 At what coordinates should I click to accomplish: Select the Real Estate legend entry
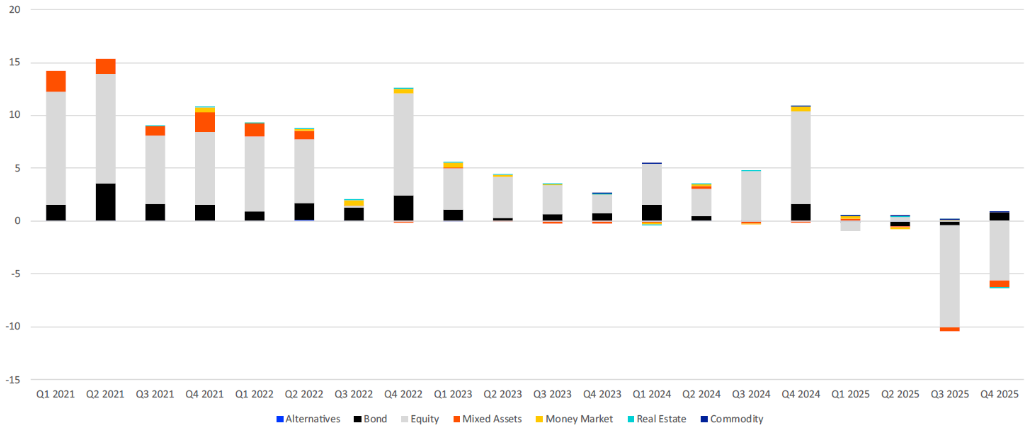pyautogui.click(x=662, y=419)
